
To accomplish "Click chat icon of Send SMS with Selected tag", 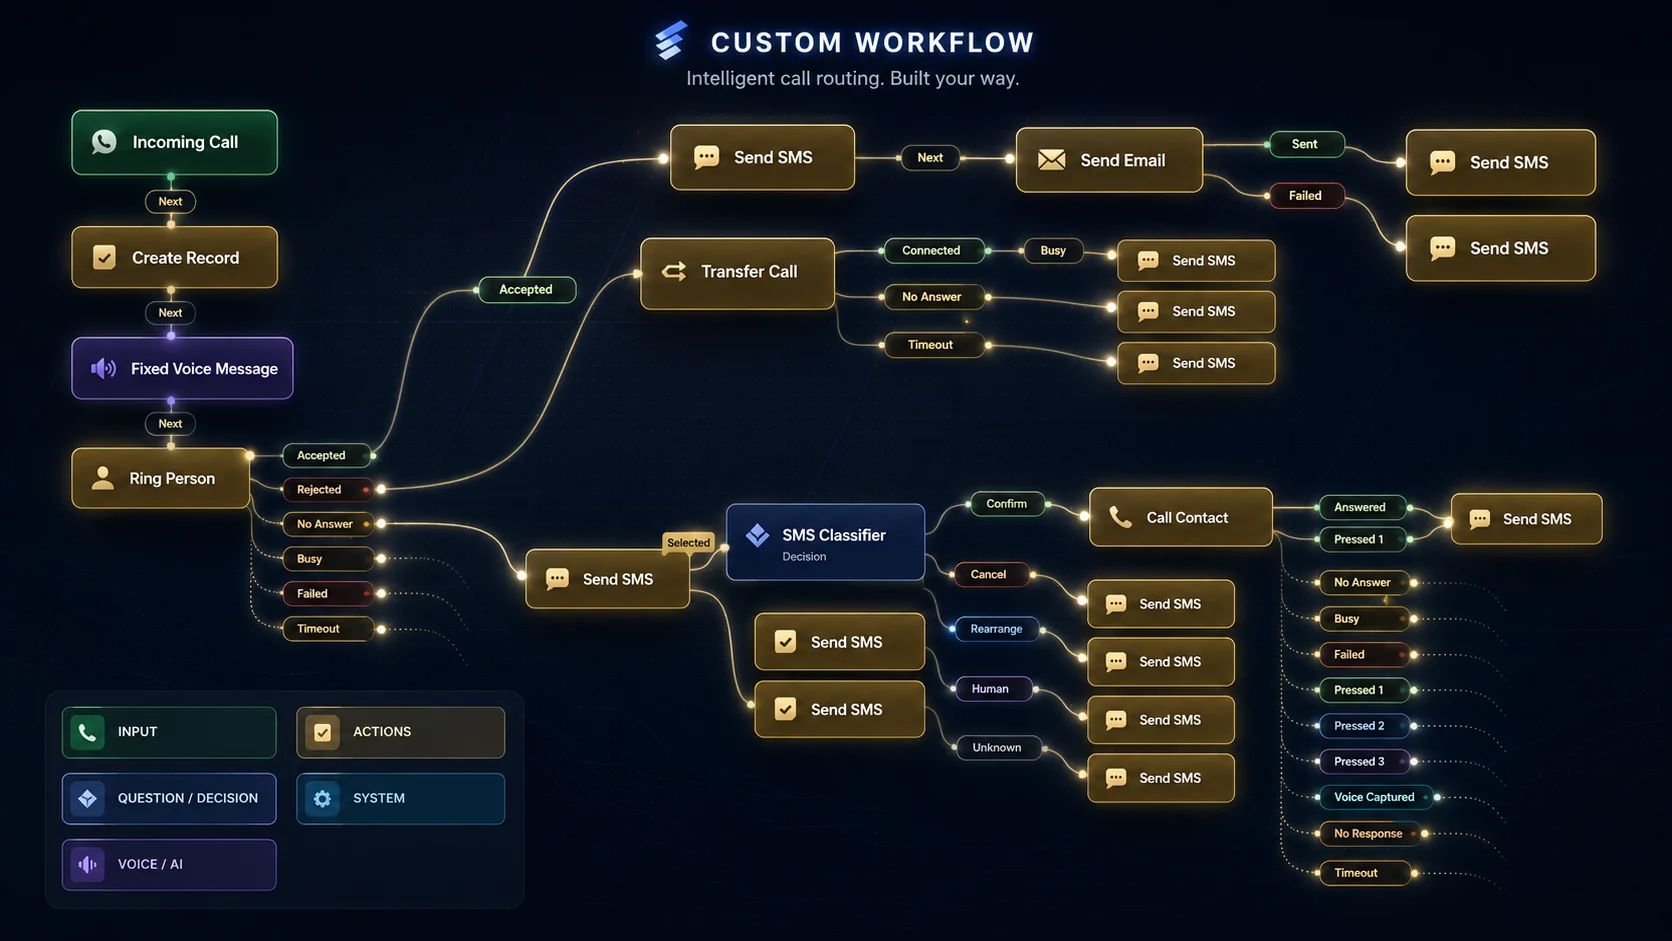I will [x=557, y=579].
